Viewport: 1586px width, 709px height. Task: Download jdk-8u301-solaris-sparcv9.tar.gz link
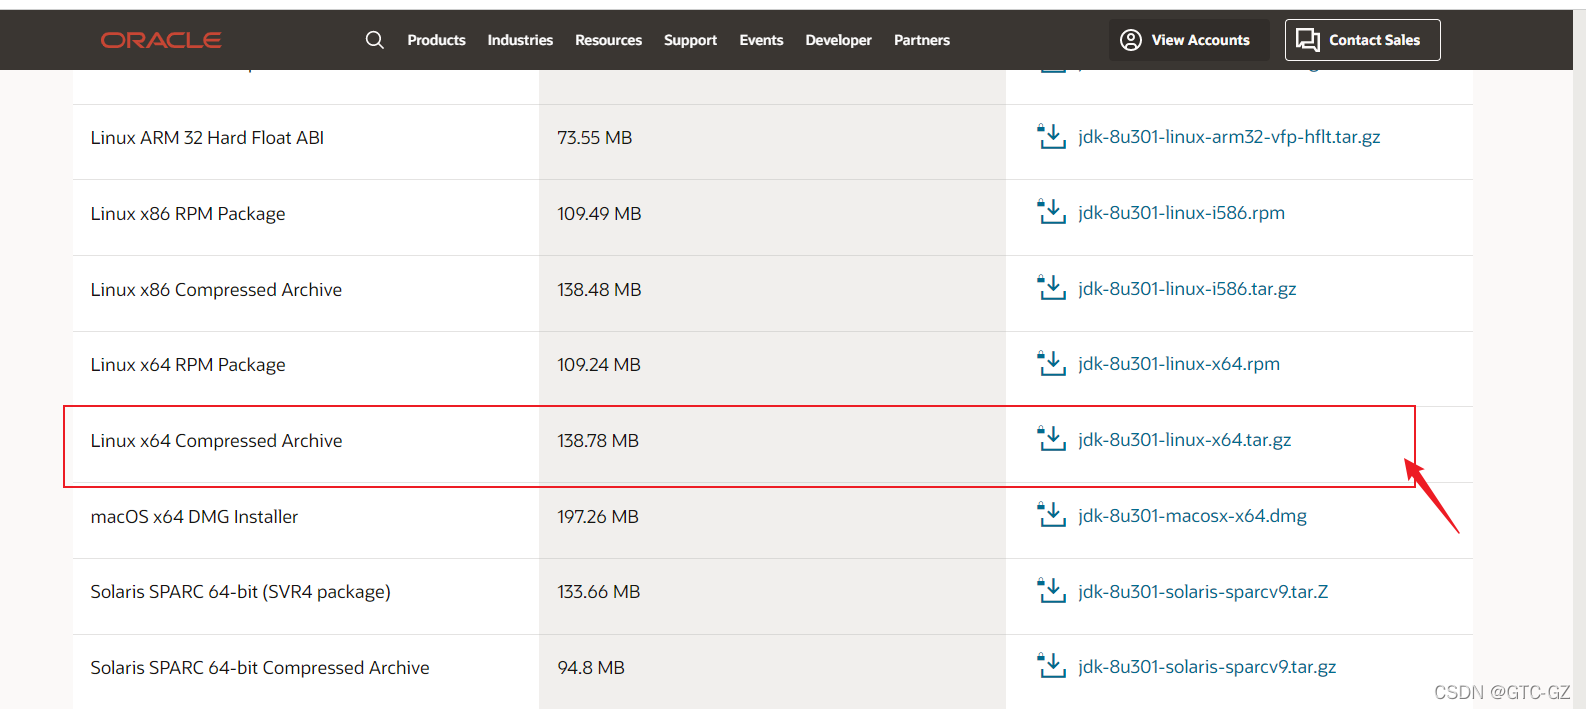tap(1207, 667)
